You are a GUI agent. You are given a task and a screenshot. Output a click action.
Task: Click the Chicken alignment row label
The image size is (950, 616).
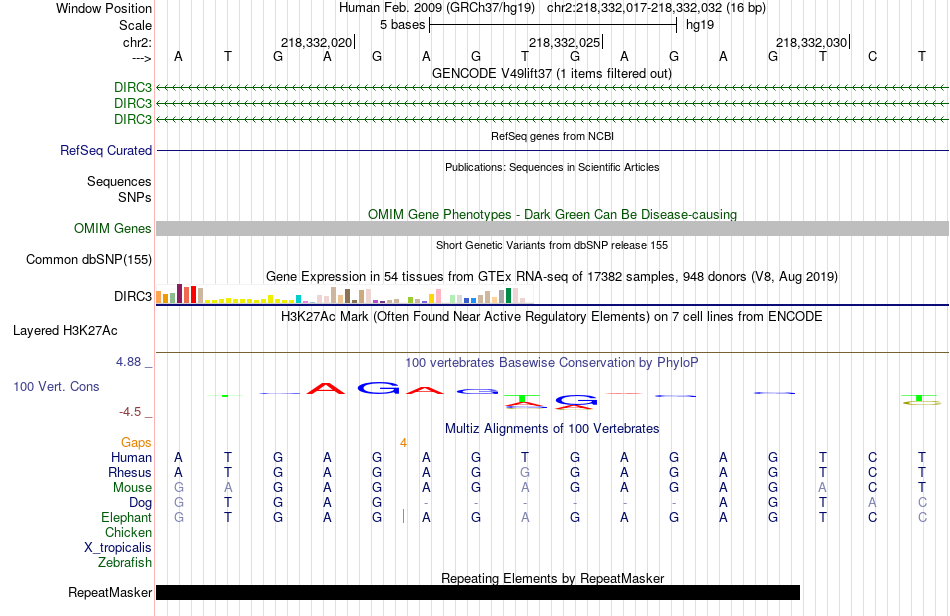[128, 532]
